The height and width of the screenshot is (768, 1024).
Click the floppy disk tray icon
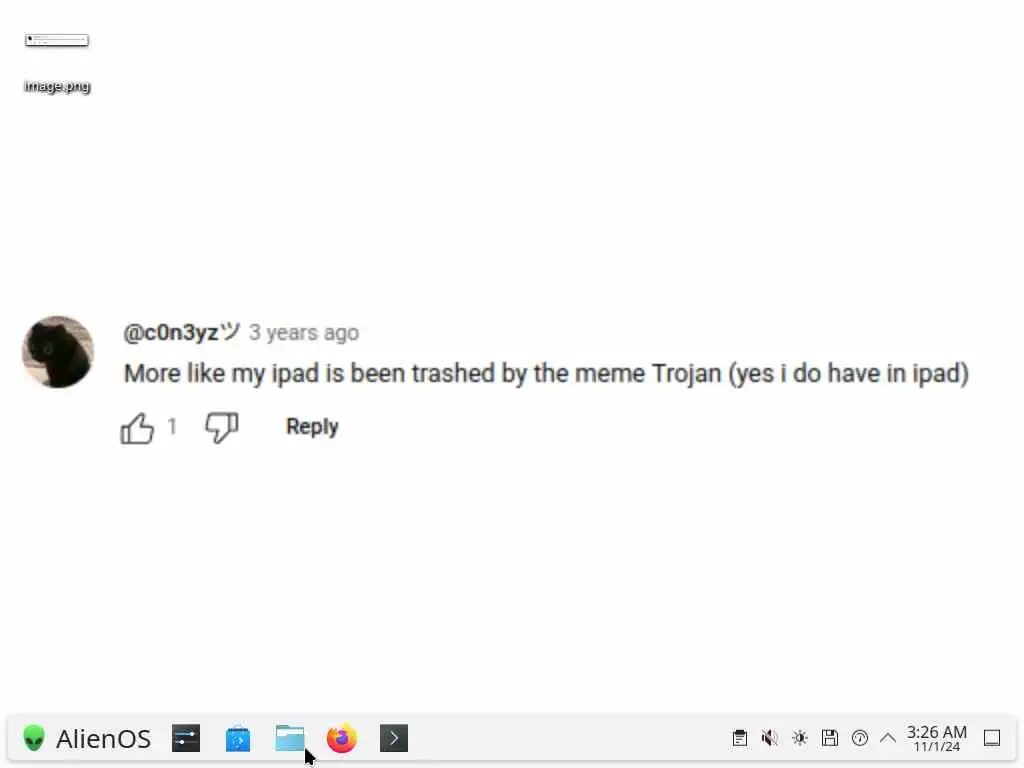point(830,738)
